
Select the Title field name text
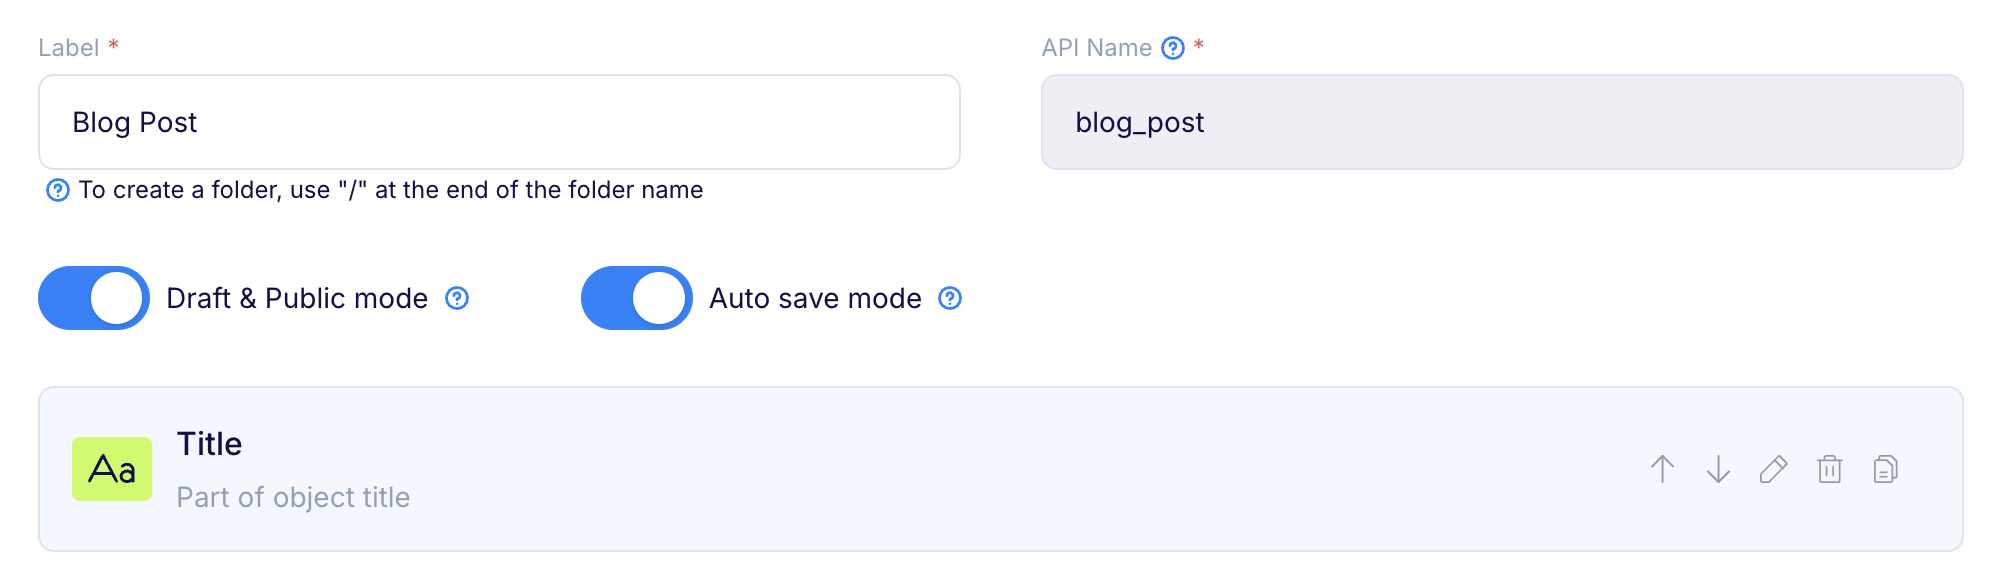pos(209,444)
